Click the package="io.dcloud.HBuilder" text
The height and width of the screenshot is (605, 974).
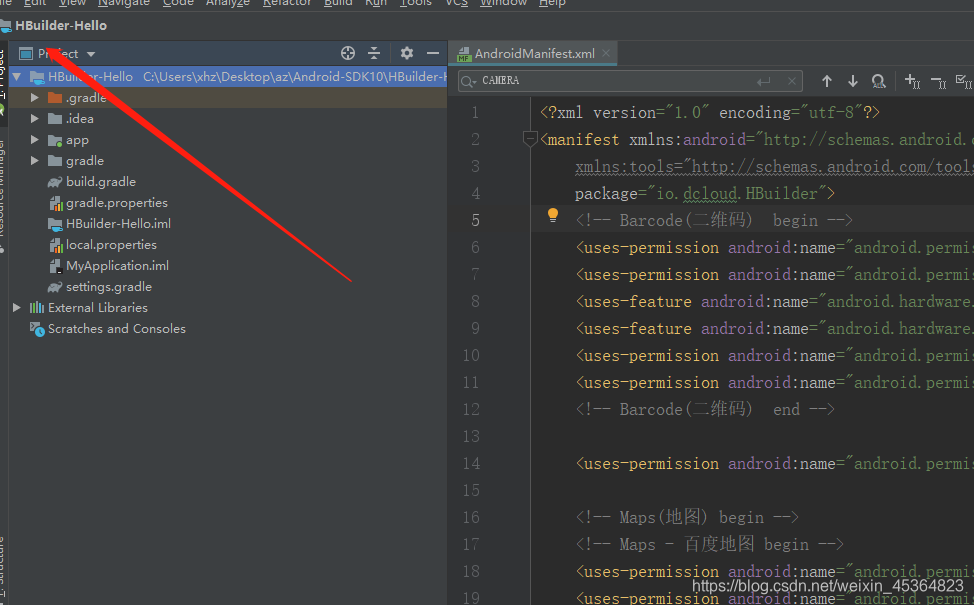tap(704, 194)
